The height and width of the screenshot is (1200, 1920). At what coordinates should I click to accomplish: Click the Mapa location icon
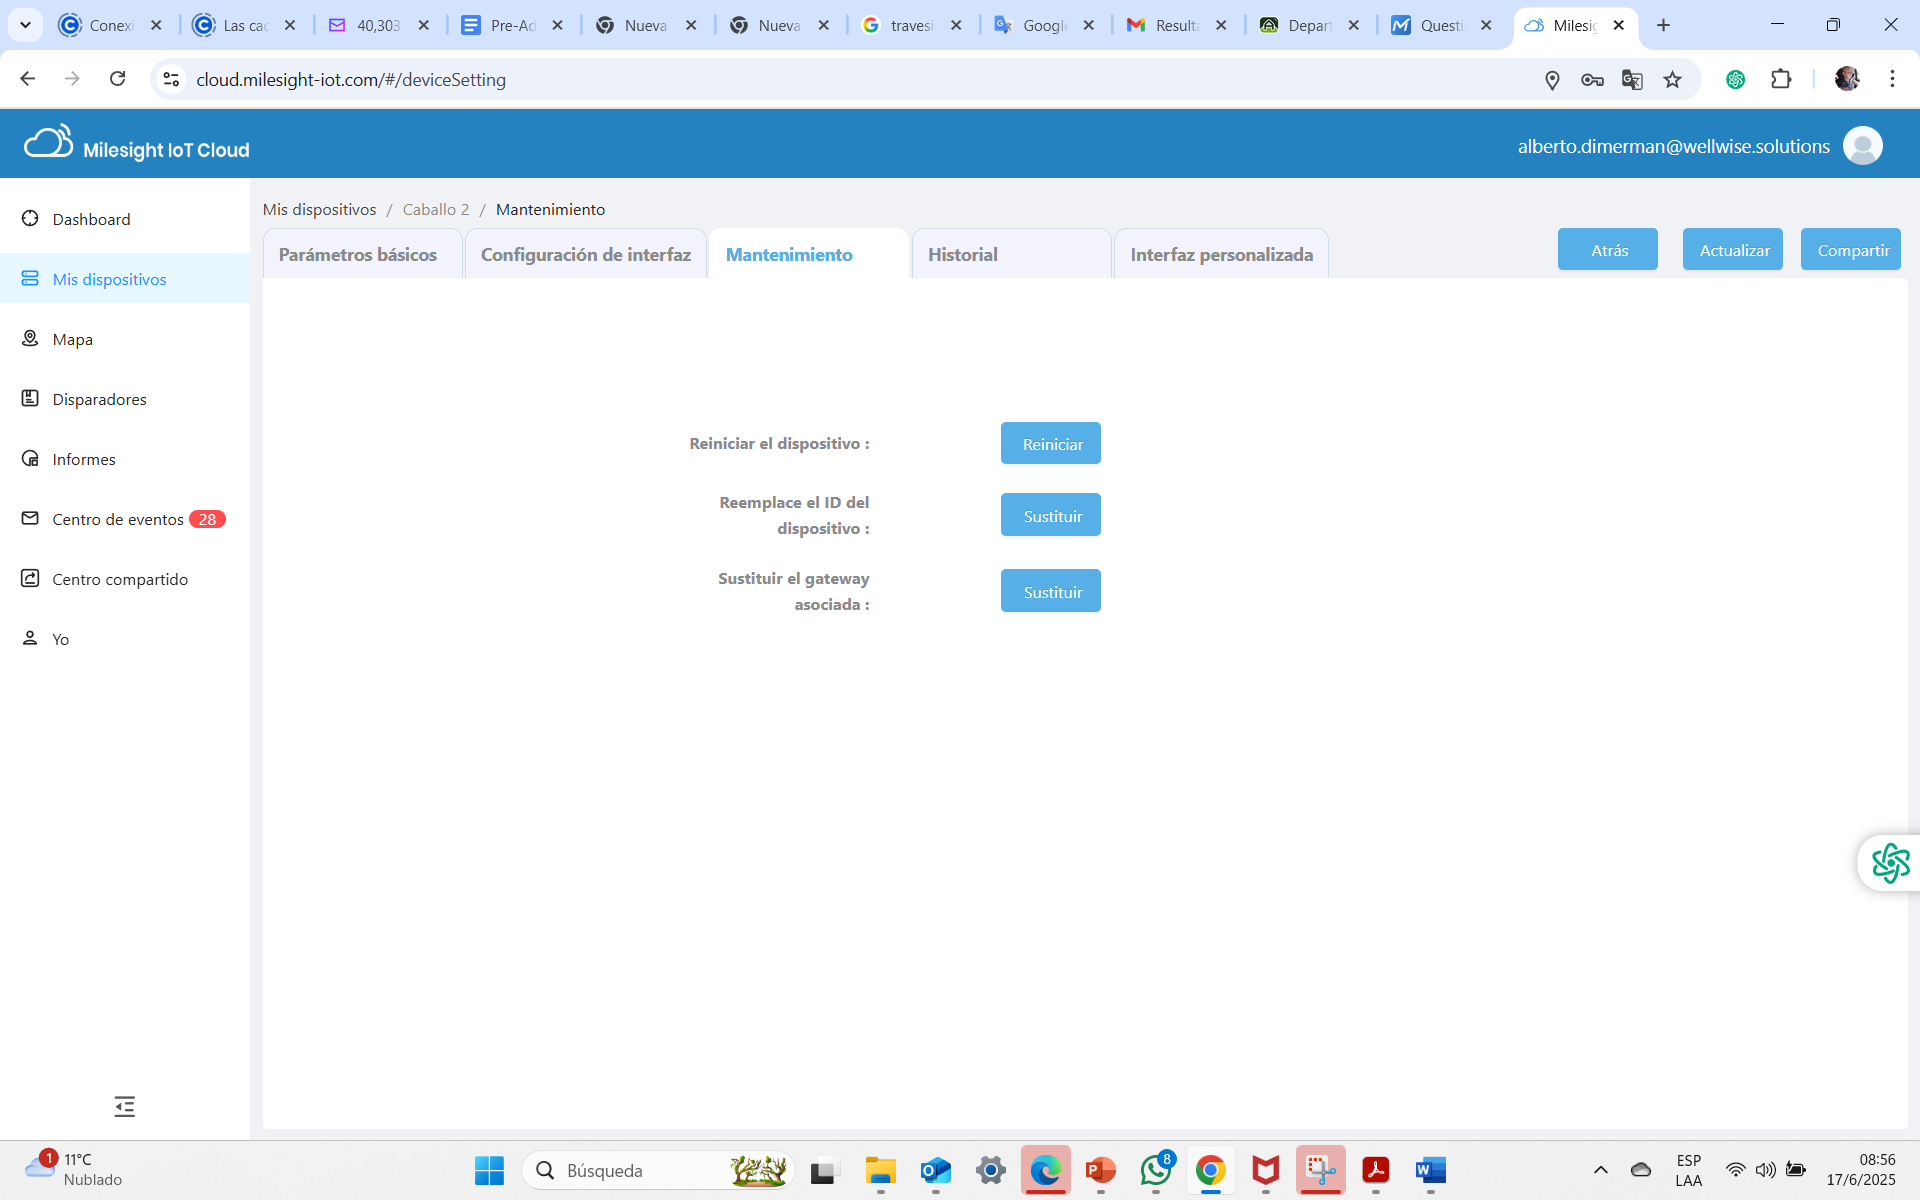(x=30, y=339)
